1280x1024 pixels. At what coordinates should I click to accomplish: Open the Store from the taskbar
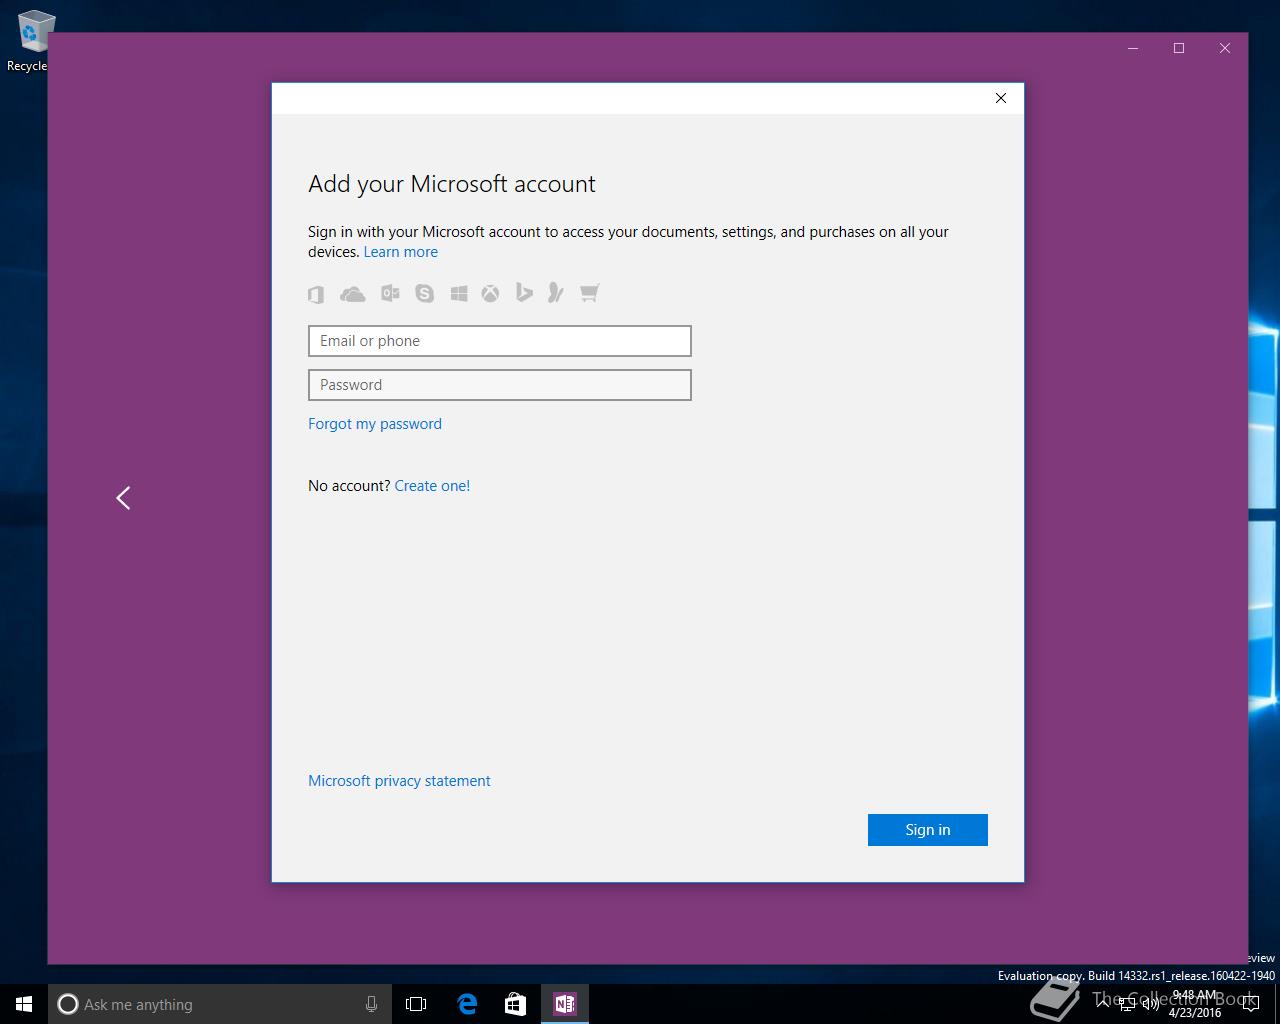click(x=515, y=1004)
